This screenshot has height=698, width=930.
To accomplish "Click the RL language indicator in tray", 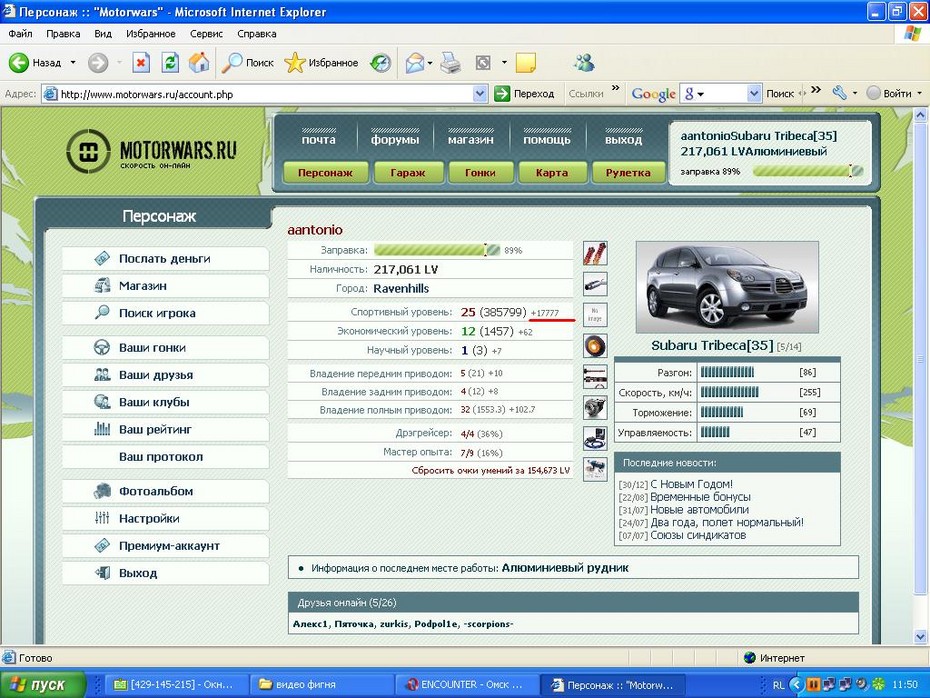I will click(778, 685).
